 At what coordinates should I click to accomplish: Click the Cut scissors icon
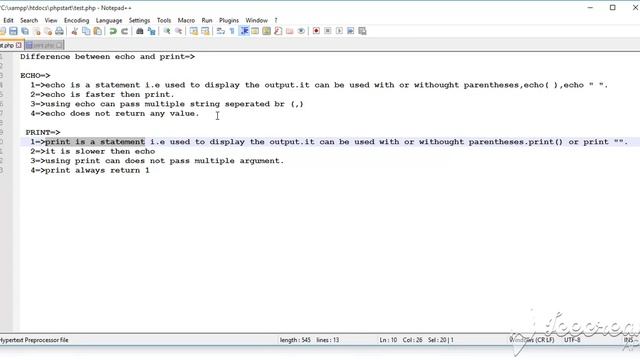74,31
